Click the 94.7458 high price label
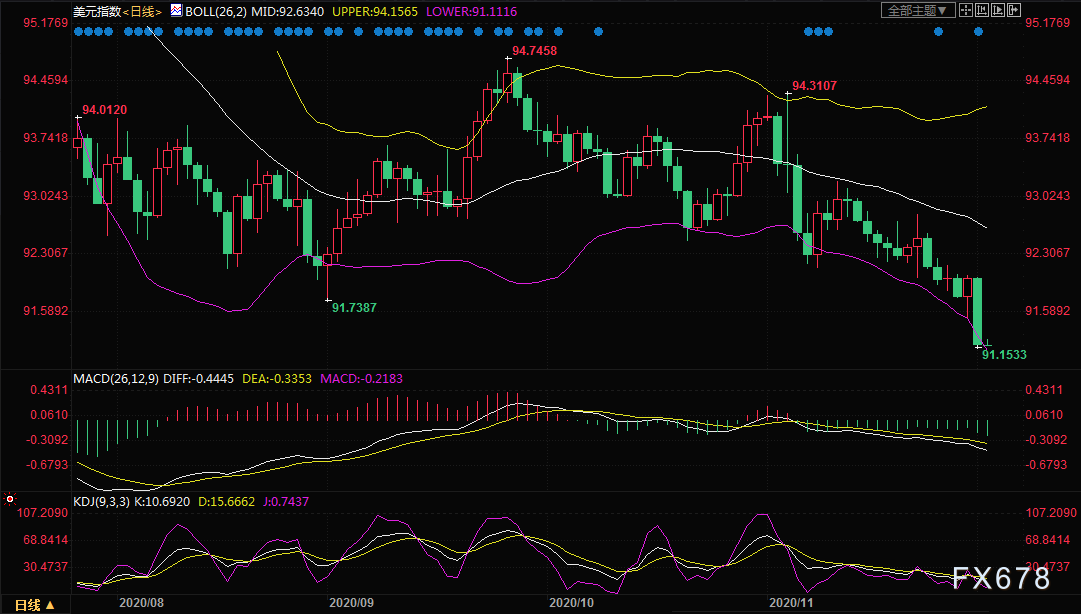Screen dimensions: 1081x614 534,51
